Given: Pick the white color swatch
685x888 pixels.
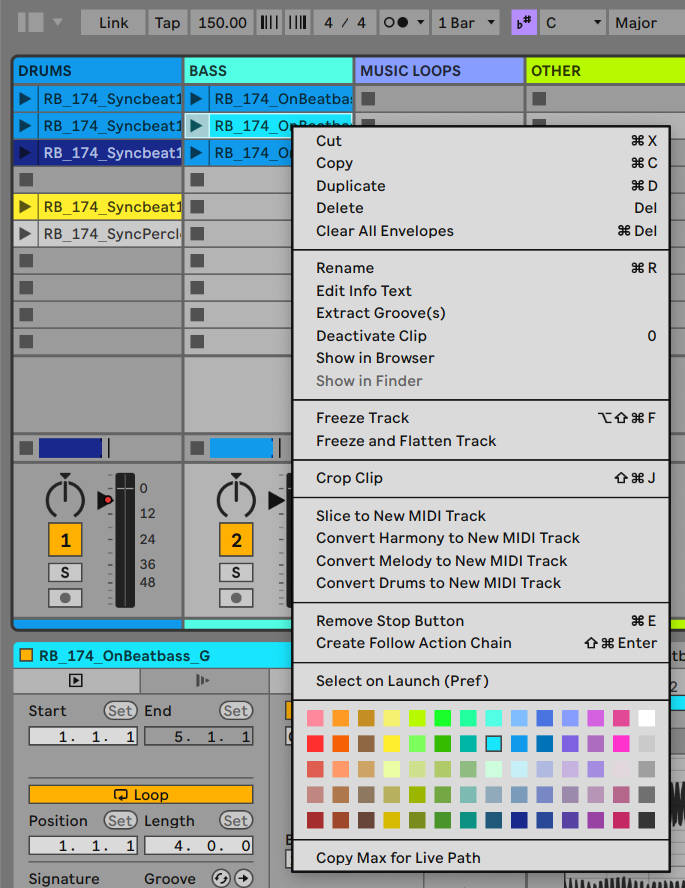Looking at the screenshot, I should 646,718.
